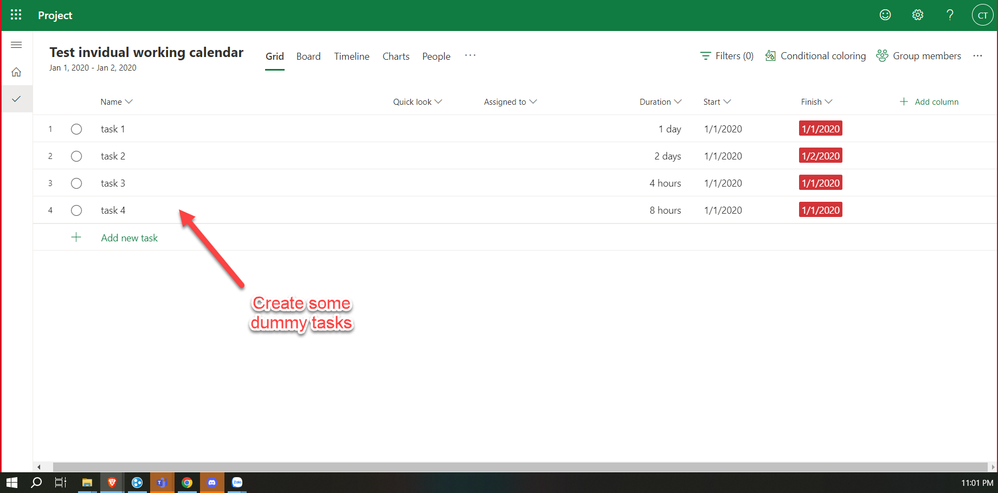The height and width of the screenshot is (493, 998).
Task: Open Zoom from taskbar
Action: tap(237, 483)
